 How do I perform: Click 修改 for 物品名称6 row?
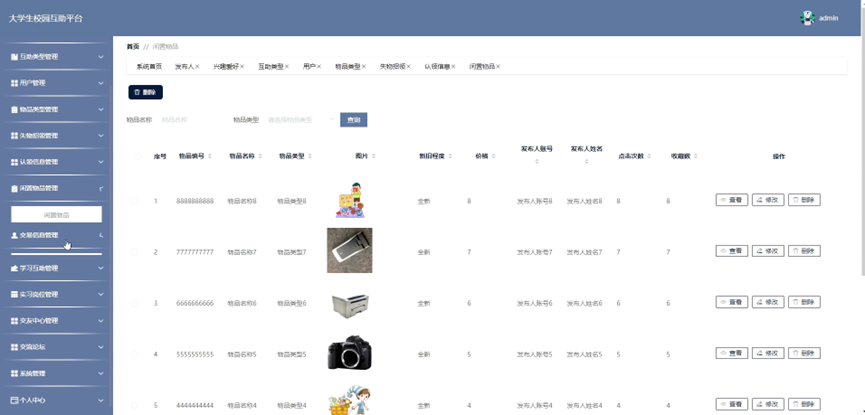coord(768,302)
